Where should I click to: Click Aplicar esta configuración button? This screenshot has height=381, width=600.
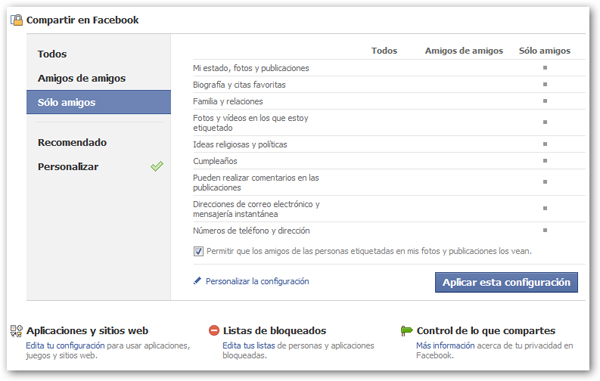506,282
